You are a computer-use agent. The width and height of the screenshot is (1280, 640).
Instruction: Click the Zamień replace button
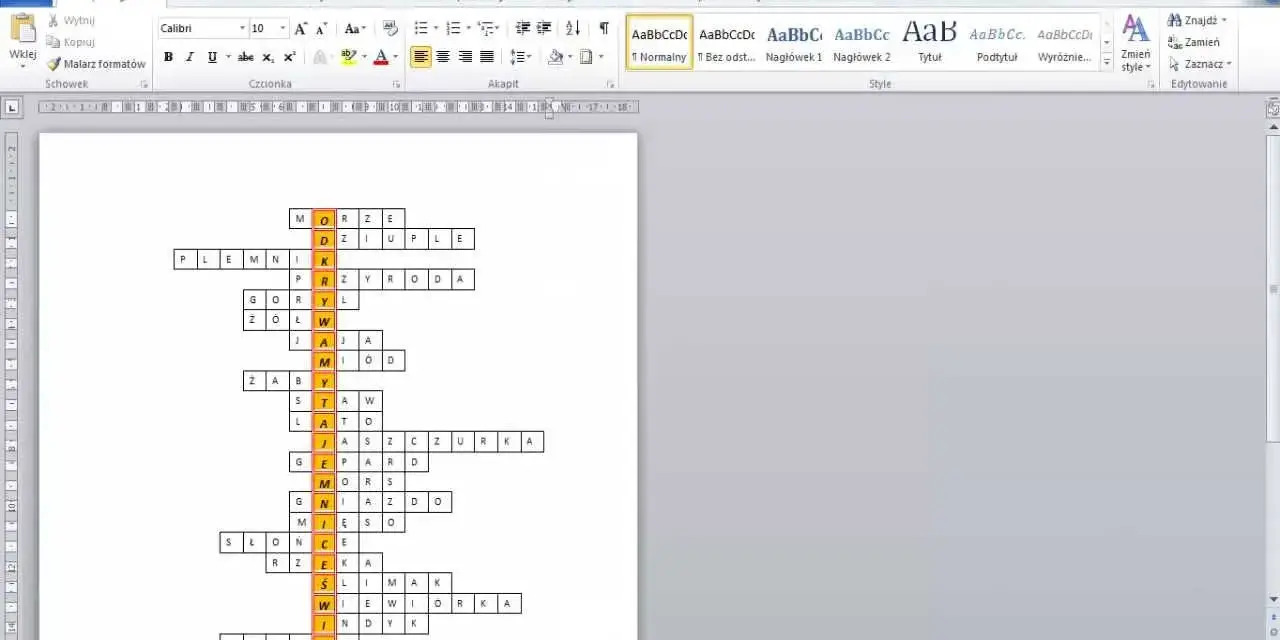1194,42
